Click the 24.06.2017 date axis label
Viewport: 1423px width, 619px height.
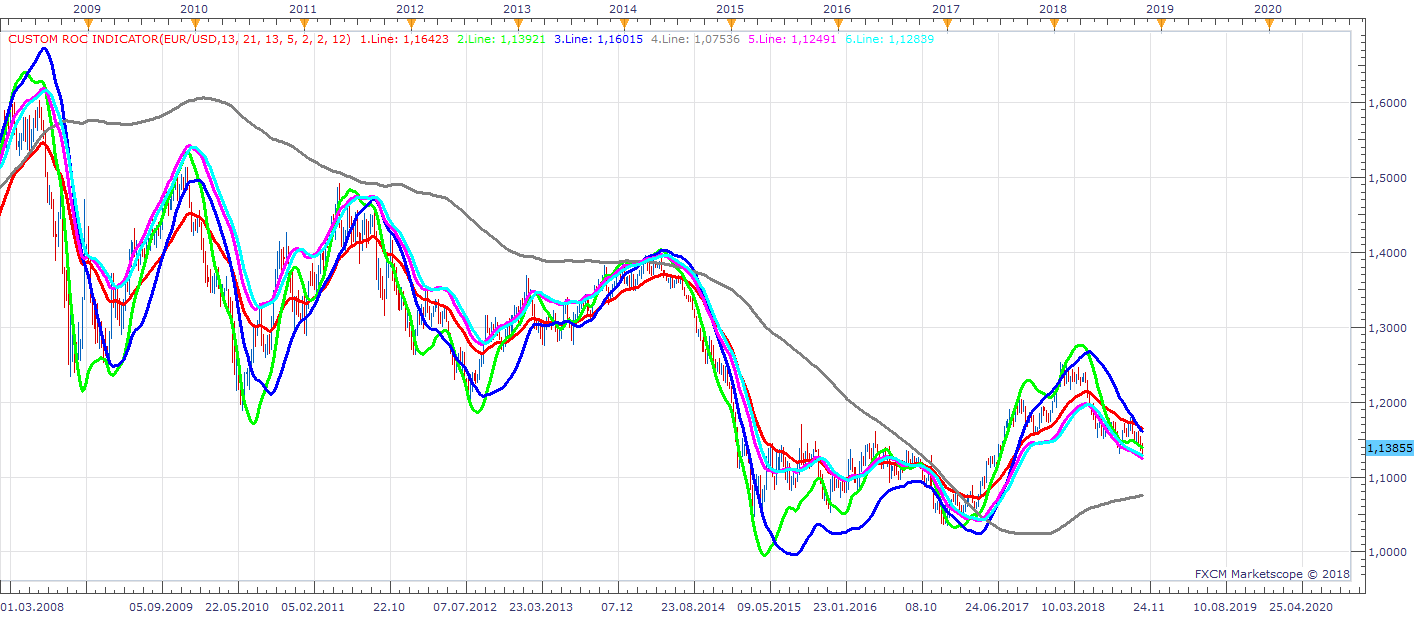pos(996,606)
